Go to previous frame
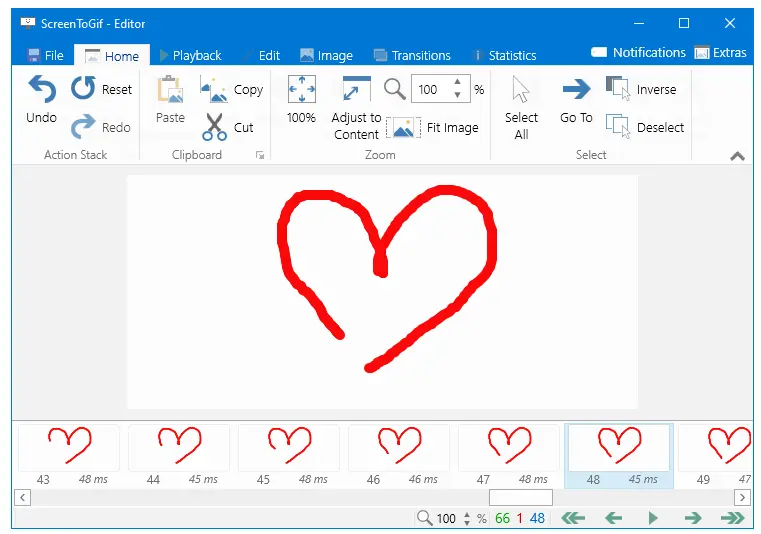 click(614, 518)
